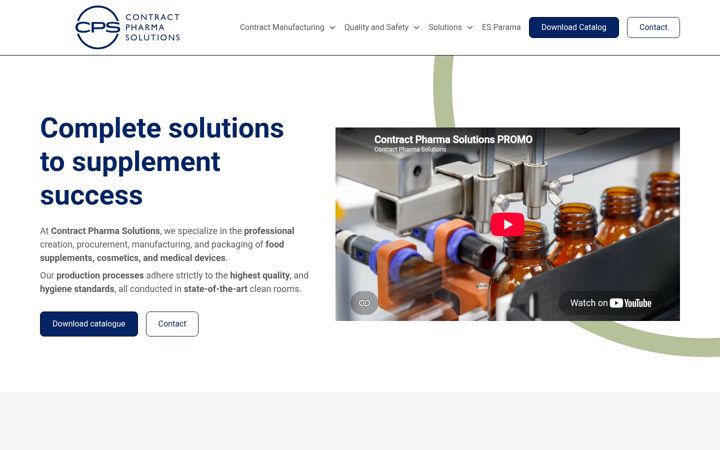Click 'food supplements, cosmetics, and medical devices' text

[162, 251]
